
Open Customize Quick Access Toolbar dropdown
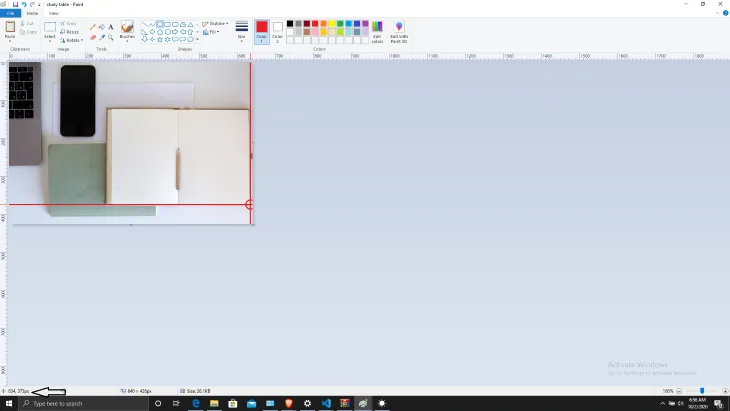(x=39, y=4)
